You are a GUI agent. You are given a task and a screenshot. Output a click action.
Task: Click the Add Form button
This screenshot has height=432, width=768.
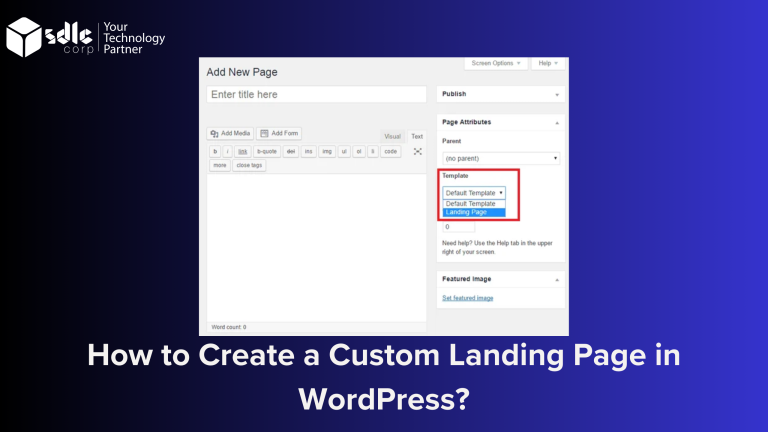coord(279,133)
